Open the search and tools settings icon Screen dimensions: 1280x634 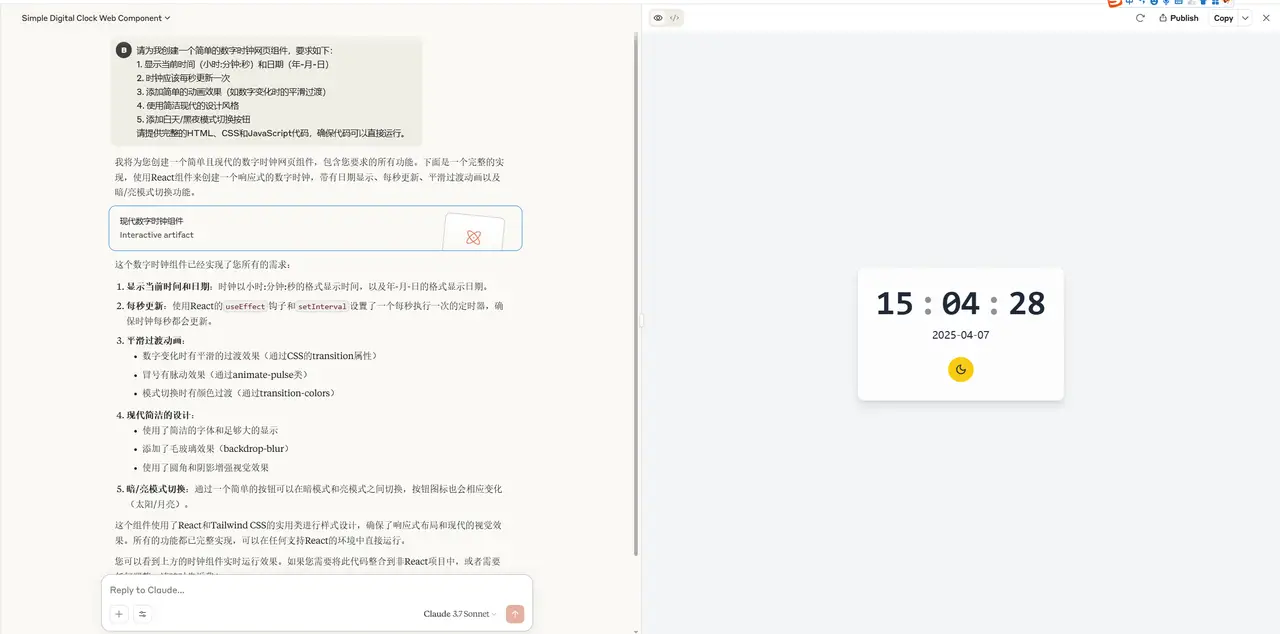(x=142, y=614)
